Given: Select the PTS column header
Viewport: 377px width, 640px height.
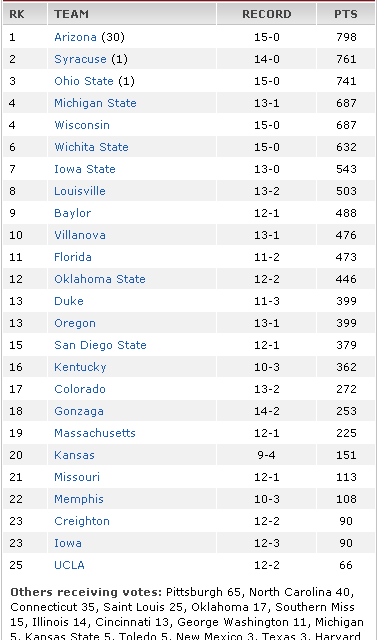Looking at the screenshot, I should [x=346, y=14].
